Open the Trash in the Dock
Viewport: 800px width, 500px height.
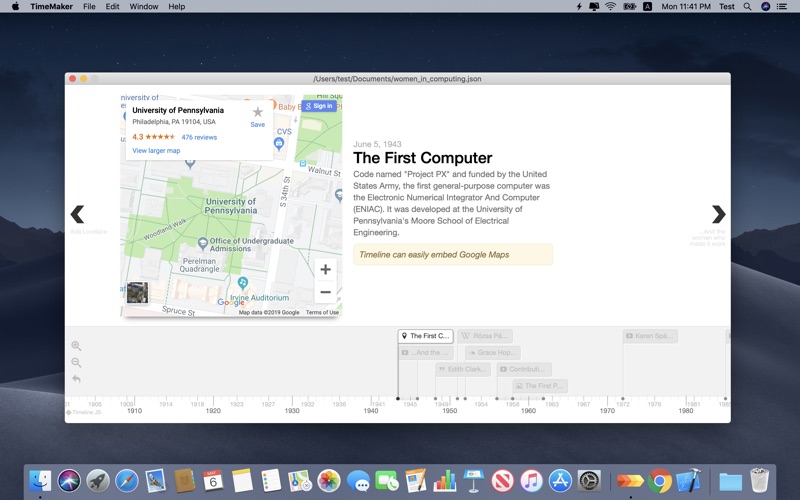pos(760,481)
